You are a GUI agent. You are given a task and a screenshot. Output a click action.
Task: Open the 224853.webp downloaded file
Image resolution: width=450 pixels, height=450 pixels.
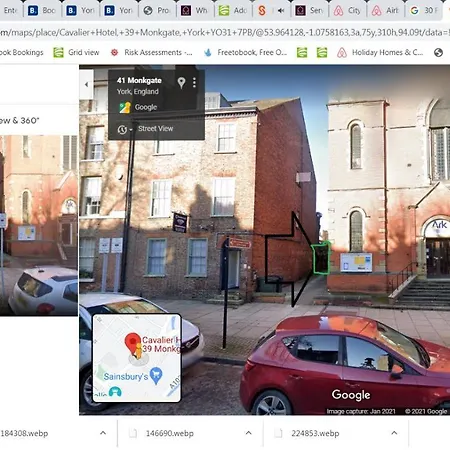coord(315,433)
